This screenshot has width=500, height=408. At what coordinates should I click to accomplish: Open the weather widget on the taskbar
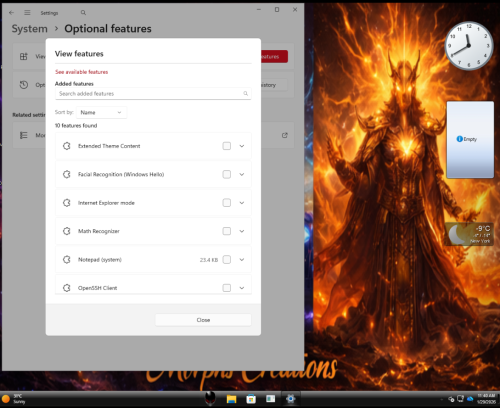[13, 399]
